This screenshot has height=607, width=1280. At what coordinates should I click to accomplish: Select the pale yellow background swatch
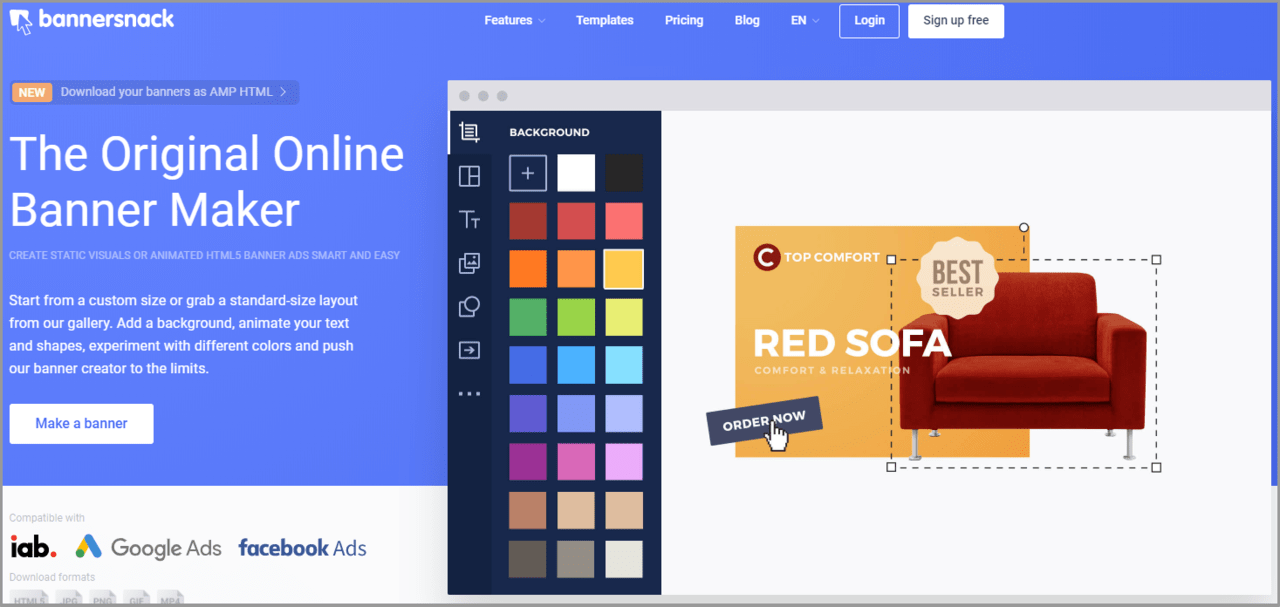click(x=624, y=317)
